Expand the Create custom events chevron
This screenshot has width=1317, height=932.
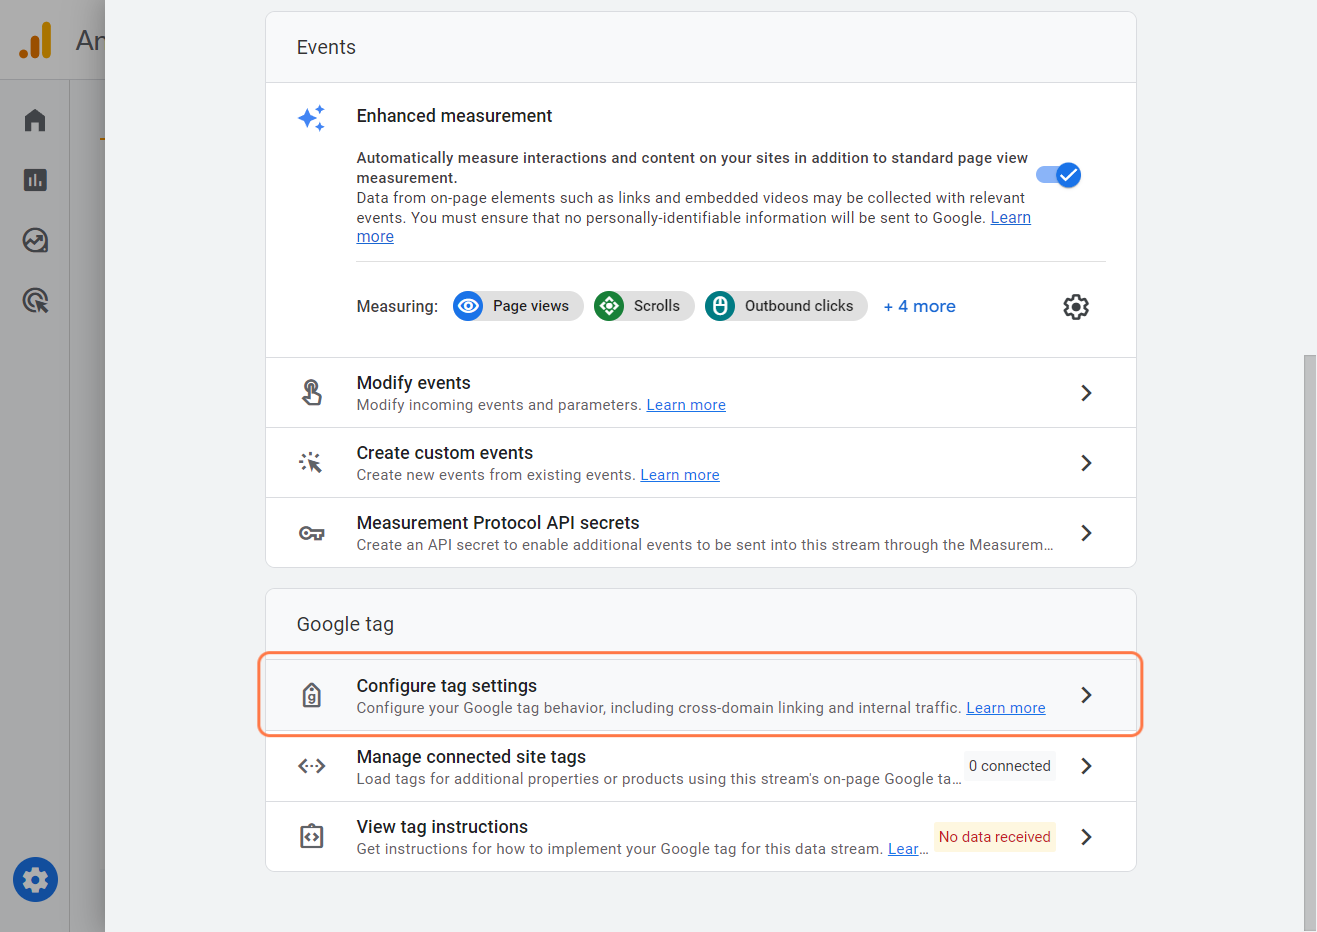pyautogui.click(x=1086, y=463)
